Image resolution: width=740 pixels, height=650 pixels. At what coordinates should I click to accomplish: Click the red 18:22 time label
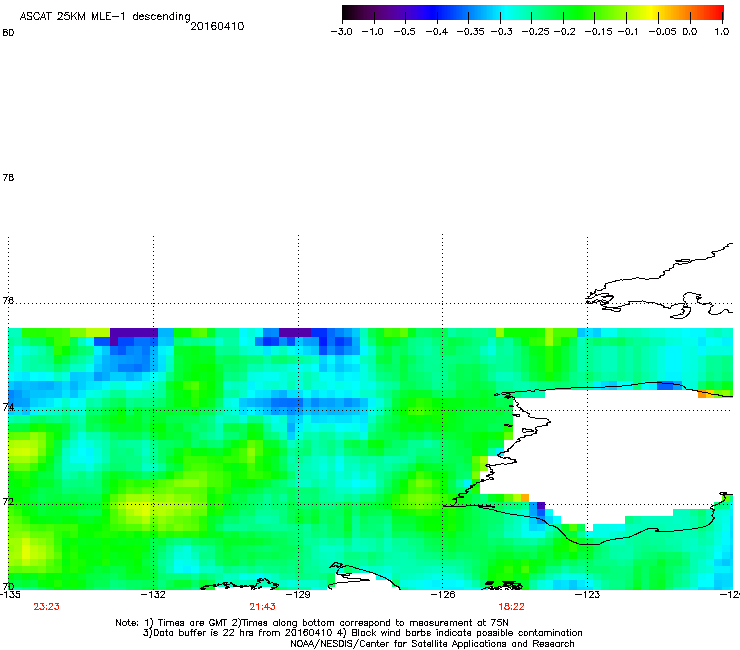(511, 607)
